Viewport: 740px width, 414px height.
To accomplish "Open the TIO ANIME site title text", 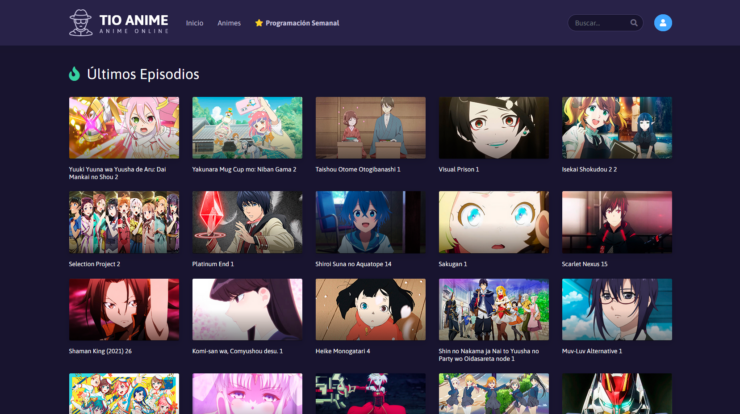I will point(134,20).
